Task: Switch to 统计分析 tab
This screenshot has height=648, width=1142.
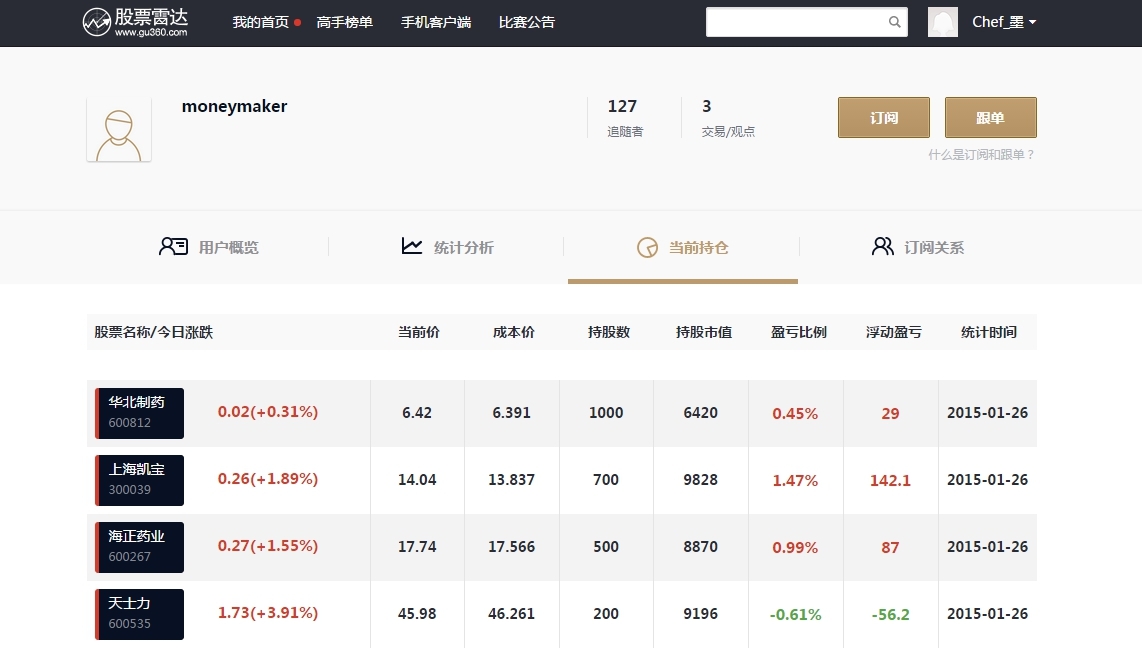Action: click(447, 248)
